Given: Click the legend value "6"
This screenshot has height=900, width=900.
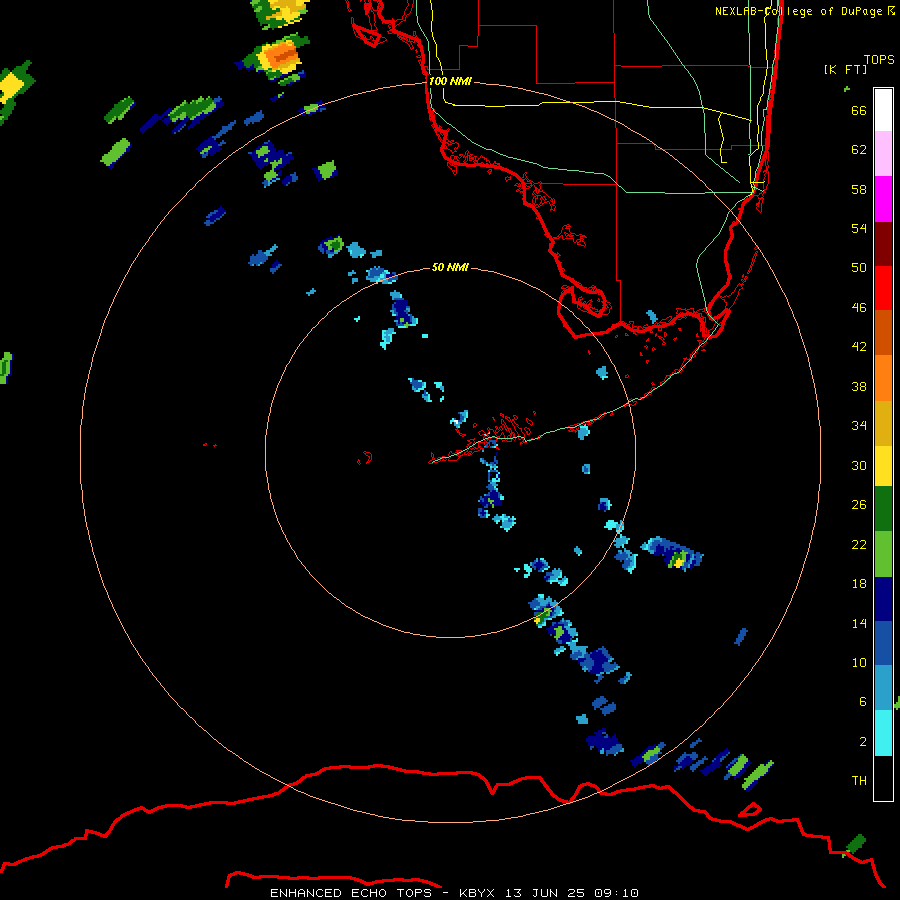Looking at the screenshot, I should pos(863,701).
